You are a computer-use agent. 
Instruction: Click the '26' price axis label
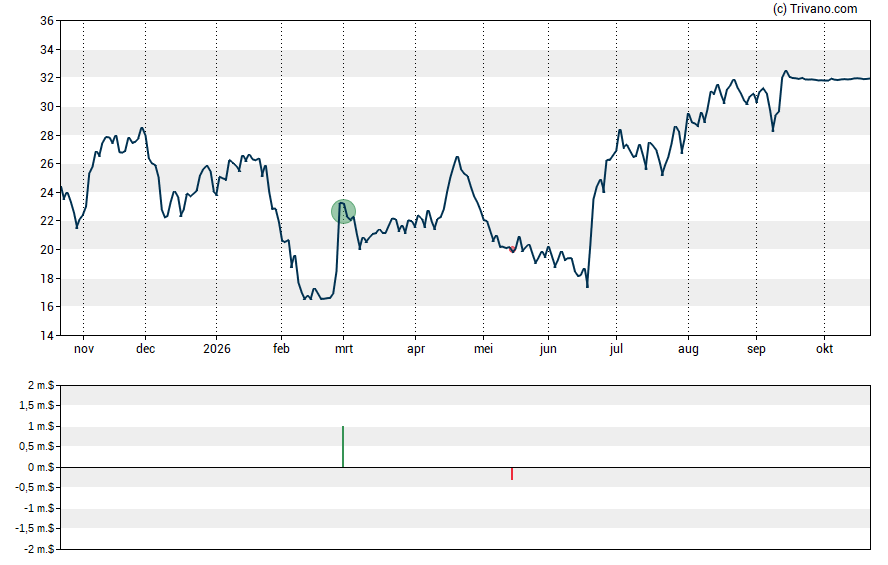click(x=47, y=164)
